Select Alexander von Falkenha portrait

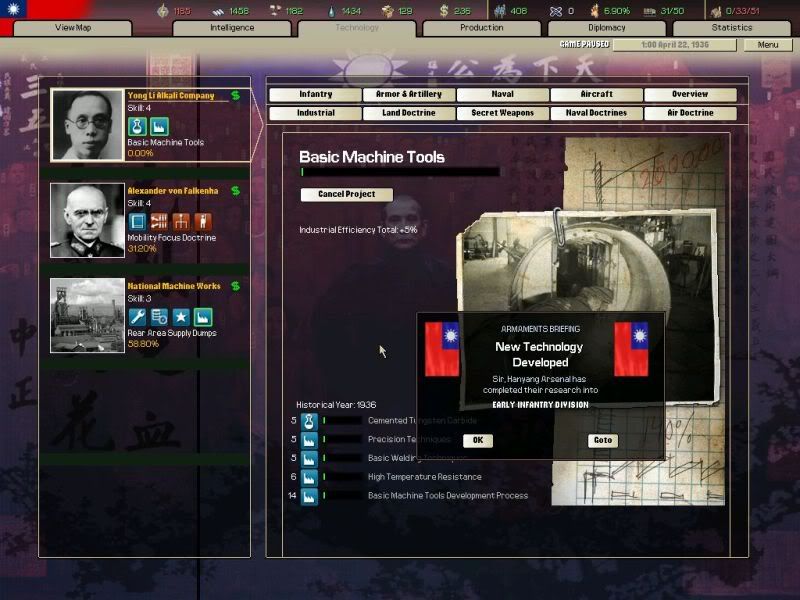click(87, 220)
